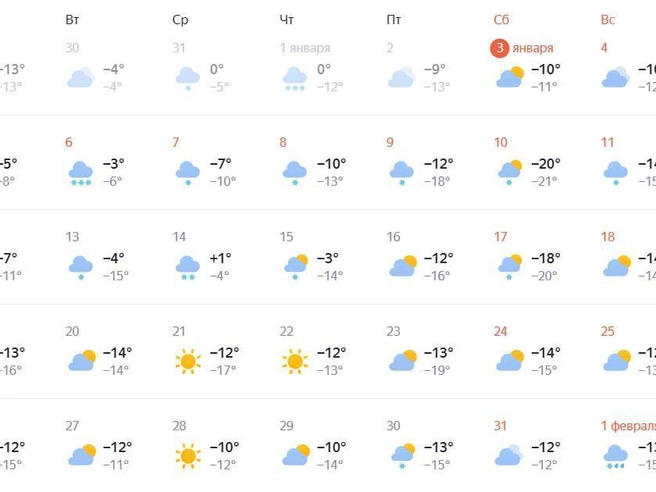The width and height of the screenshot is (656, 492).
Task: Click the partly sunny snow icon on January 10
Action: pos(510,172)
